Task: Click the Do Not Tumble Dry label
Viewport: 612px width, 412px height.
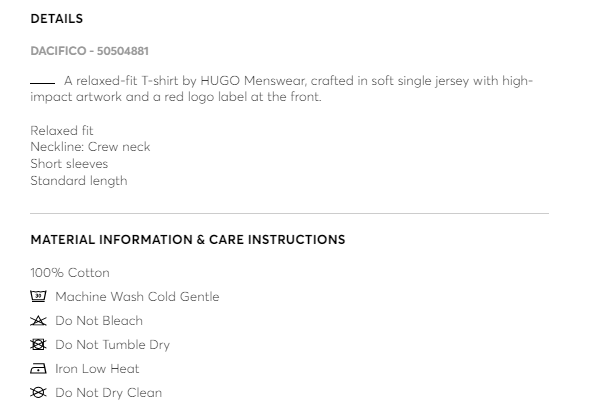Action: pyautogui.click(x=112, y=345)
